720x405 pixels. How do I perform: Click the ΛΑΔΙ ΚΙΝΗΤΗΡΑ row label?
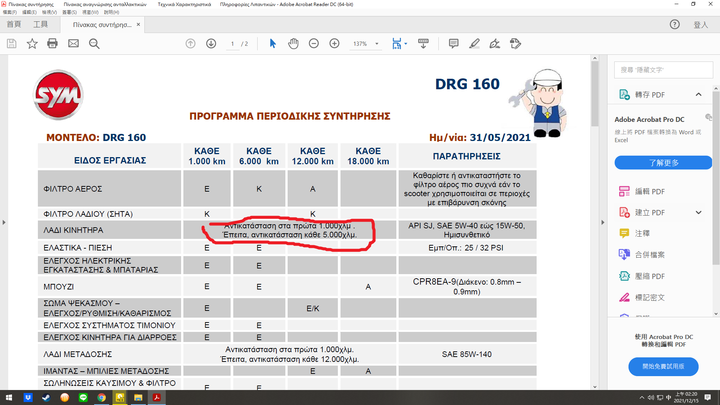(x=73, y=230)
